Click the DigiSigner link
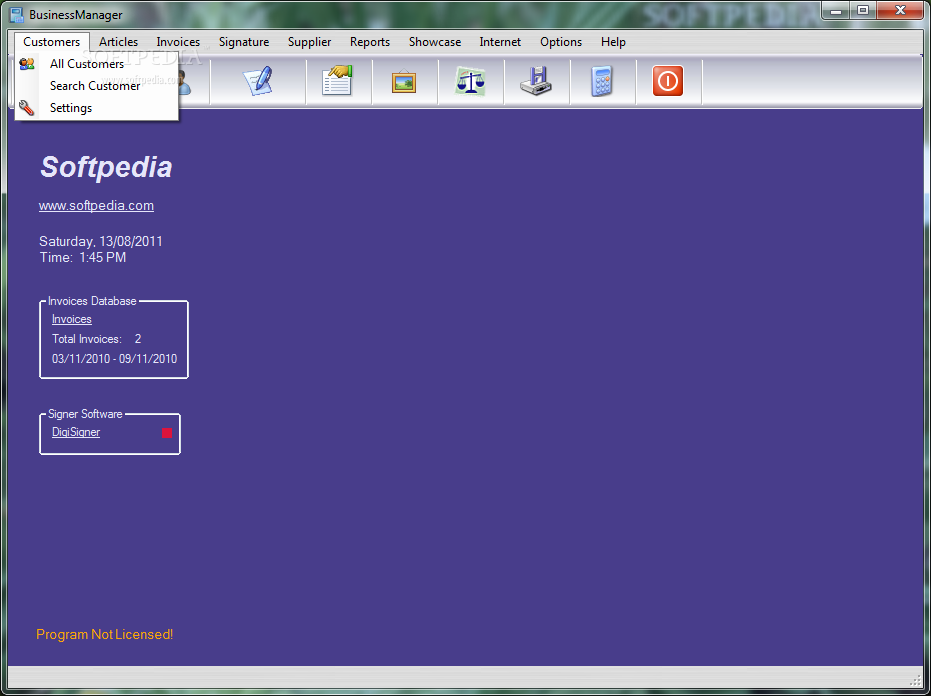Viewport: 931px width, 696px height. tap(76, 432)
